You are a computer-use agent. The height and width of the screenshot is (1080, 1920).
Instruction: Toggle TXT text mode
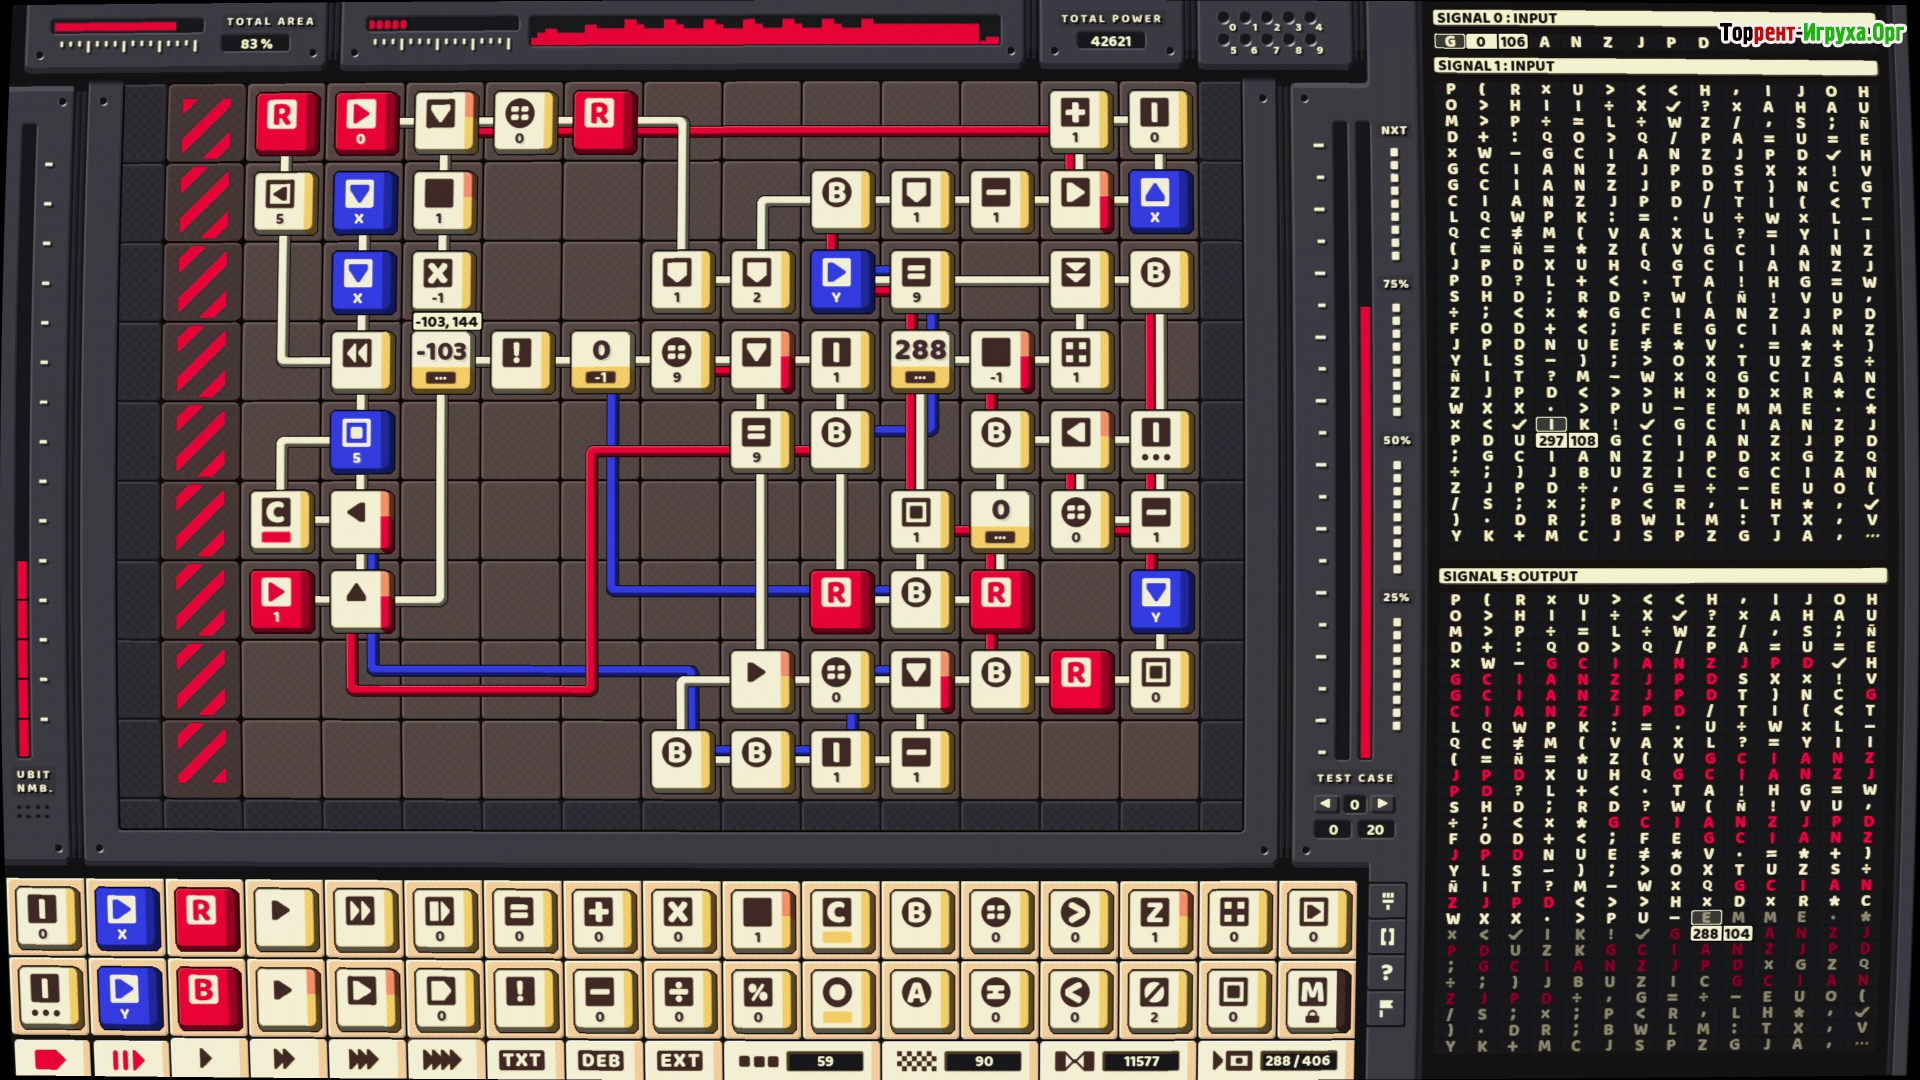pos(521,1060)
